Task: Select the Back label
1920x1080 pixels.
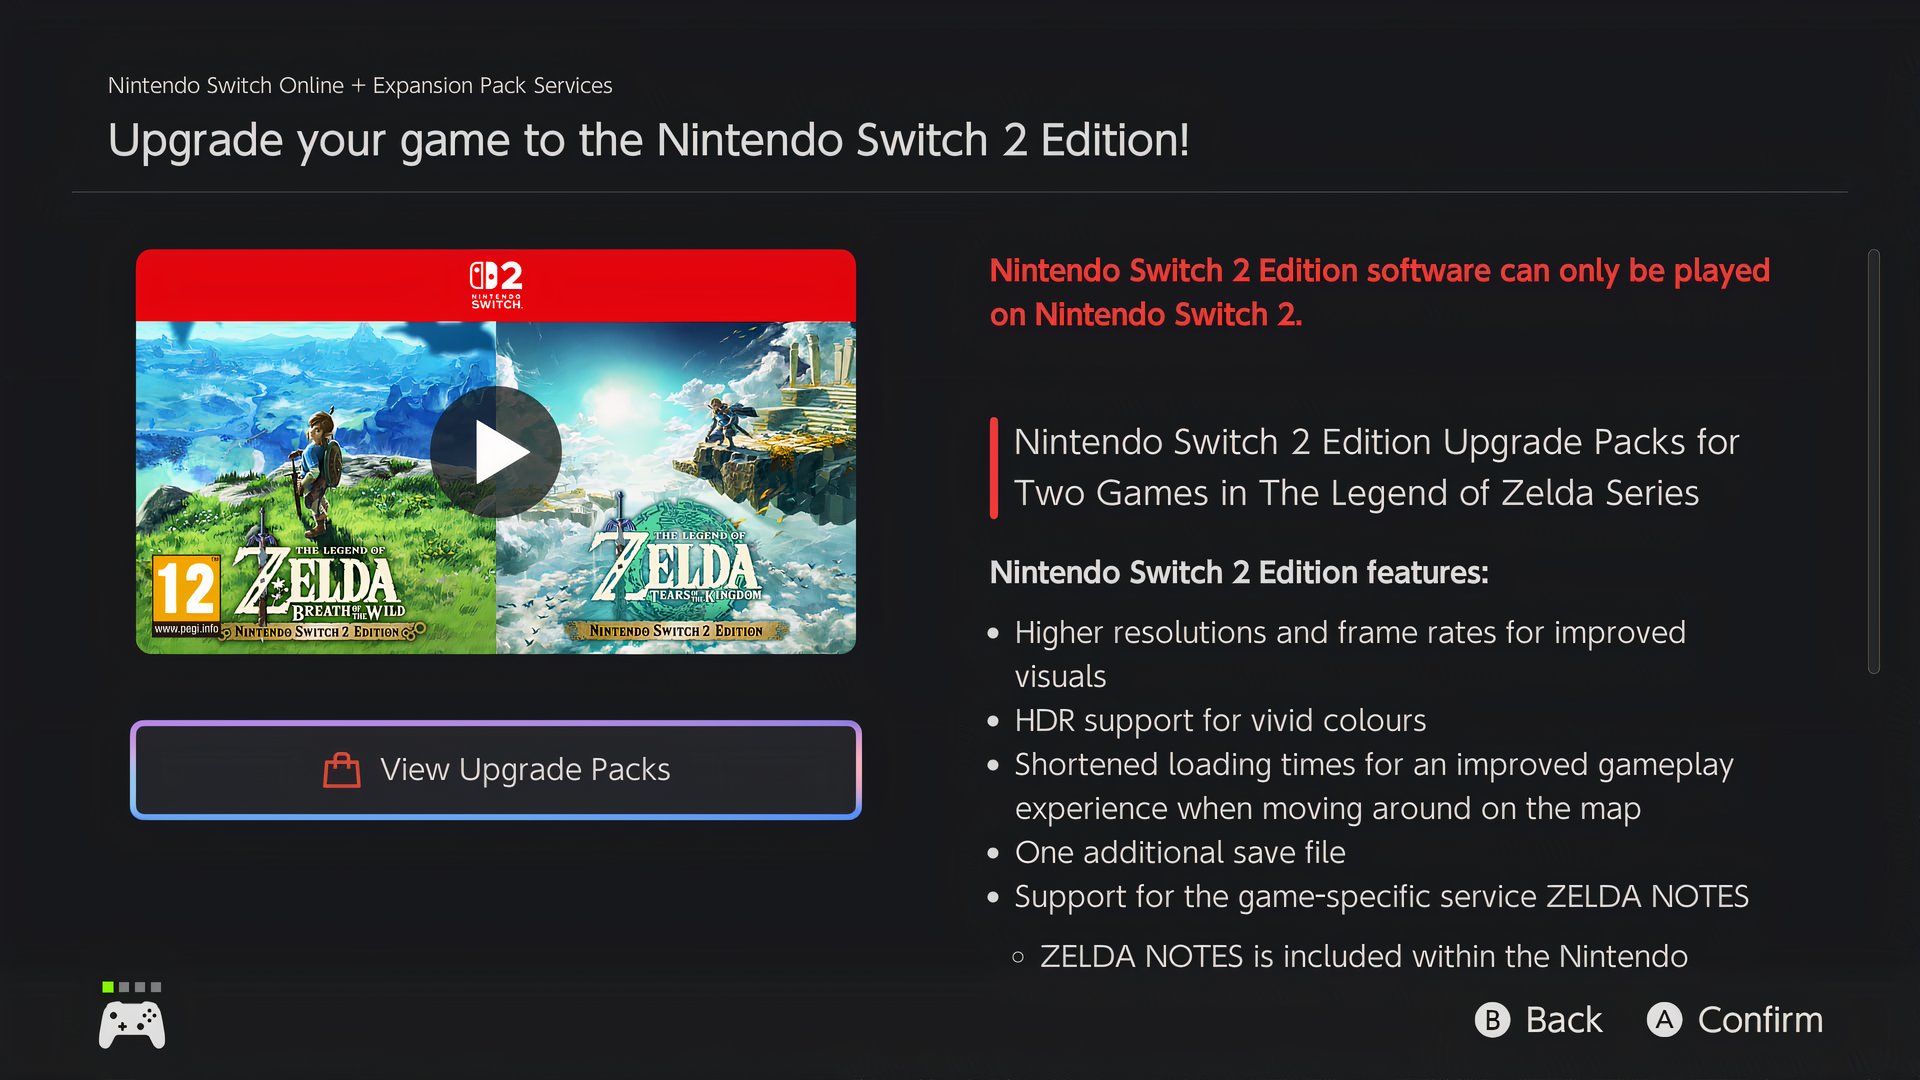Action: [x=1563, y=1020]
